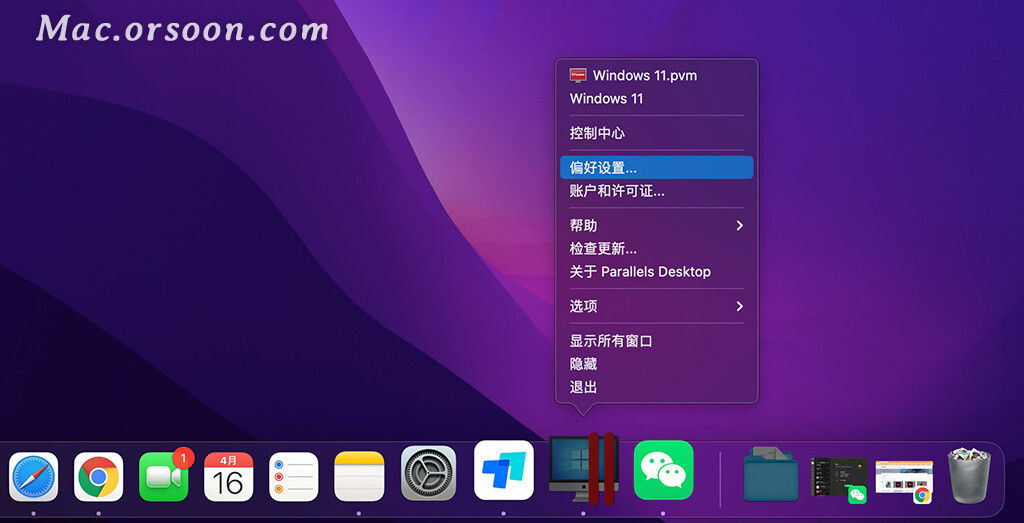Open the Reminders app in Dock
The height and width of the screenshot is (523, 1024).
pos(294,477)
